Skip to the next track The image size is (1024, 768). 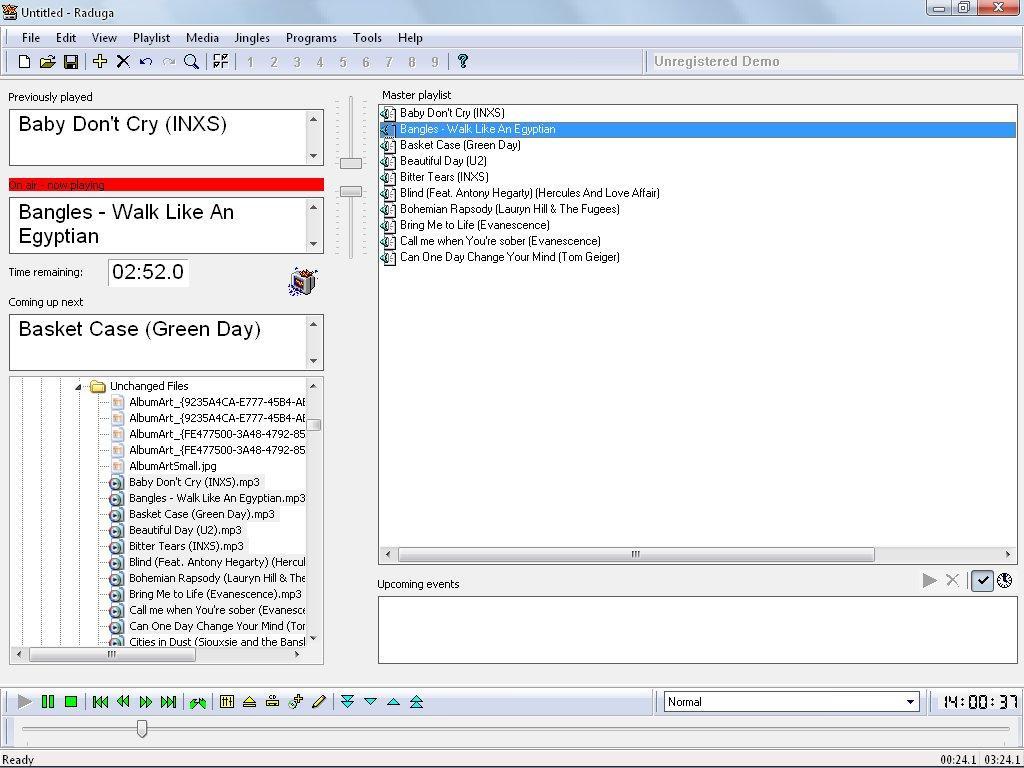pyautogui.click(x=168, y=702)
